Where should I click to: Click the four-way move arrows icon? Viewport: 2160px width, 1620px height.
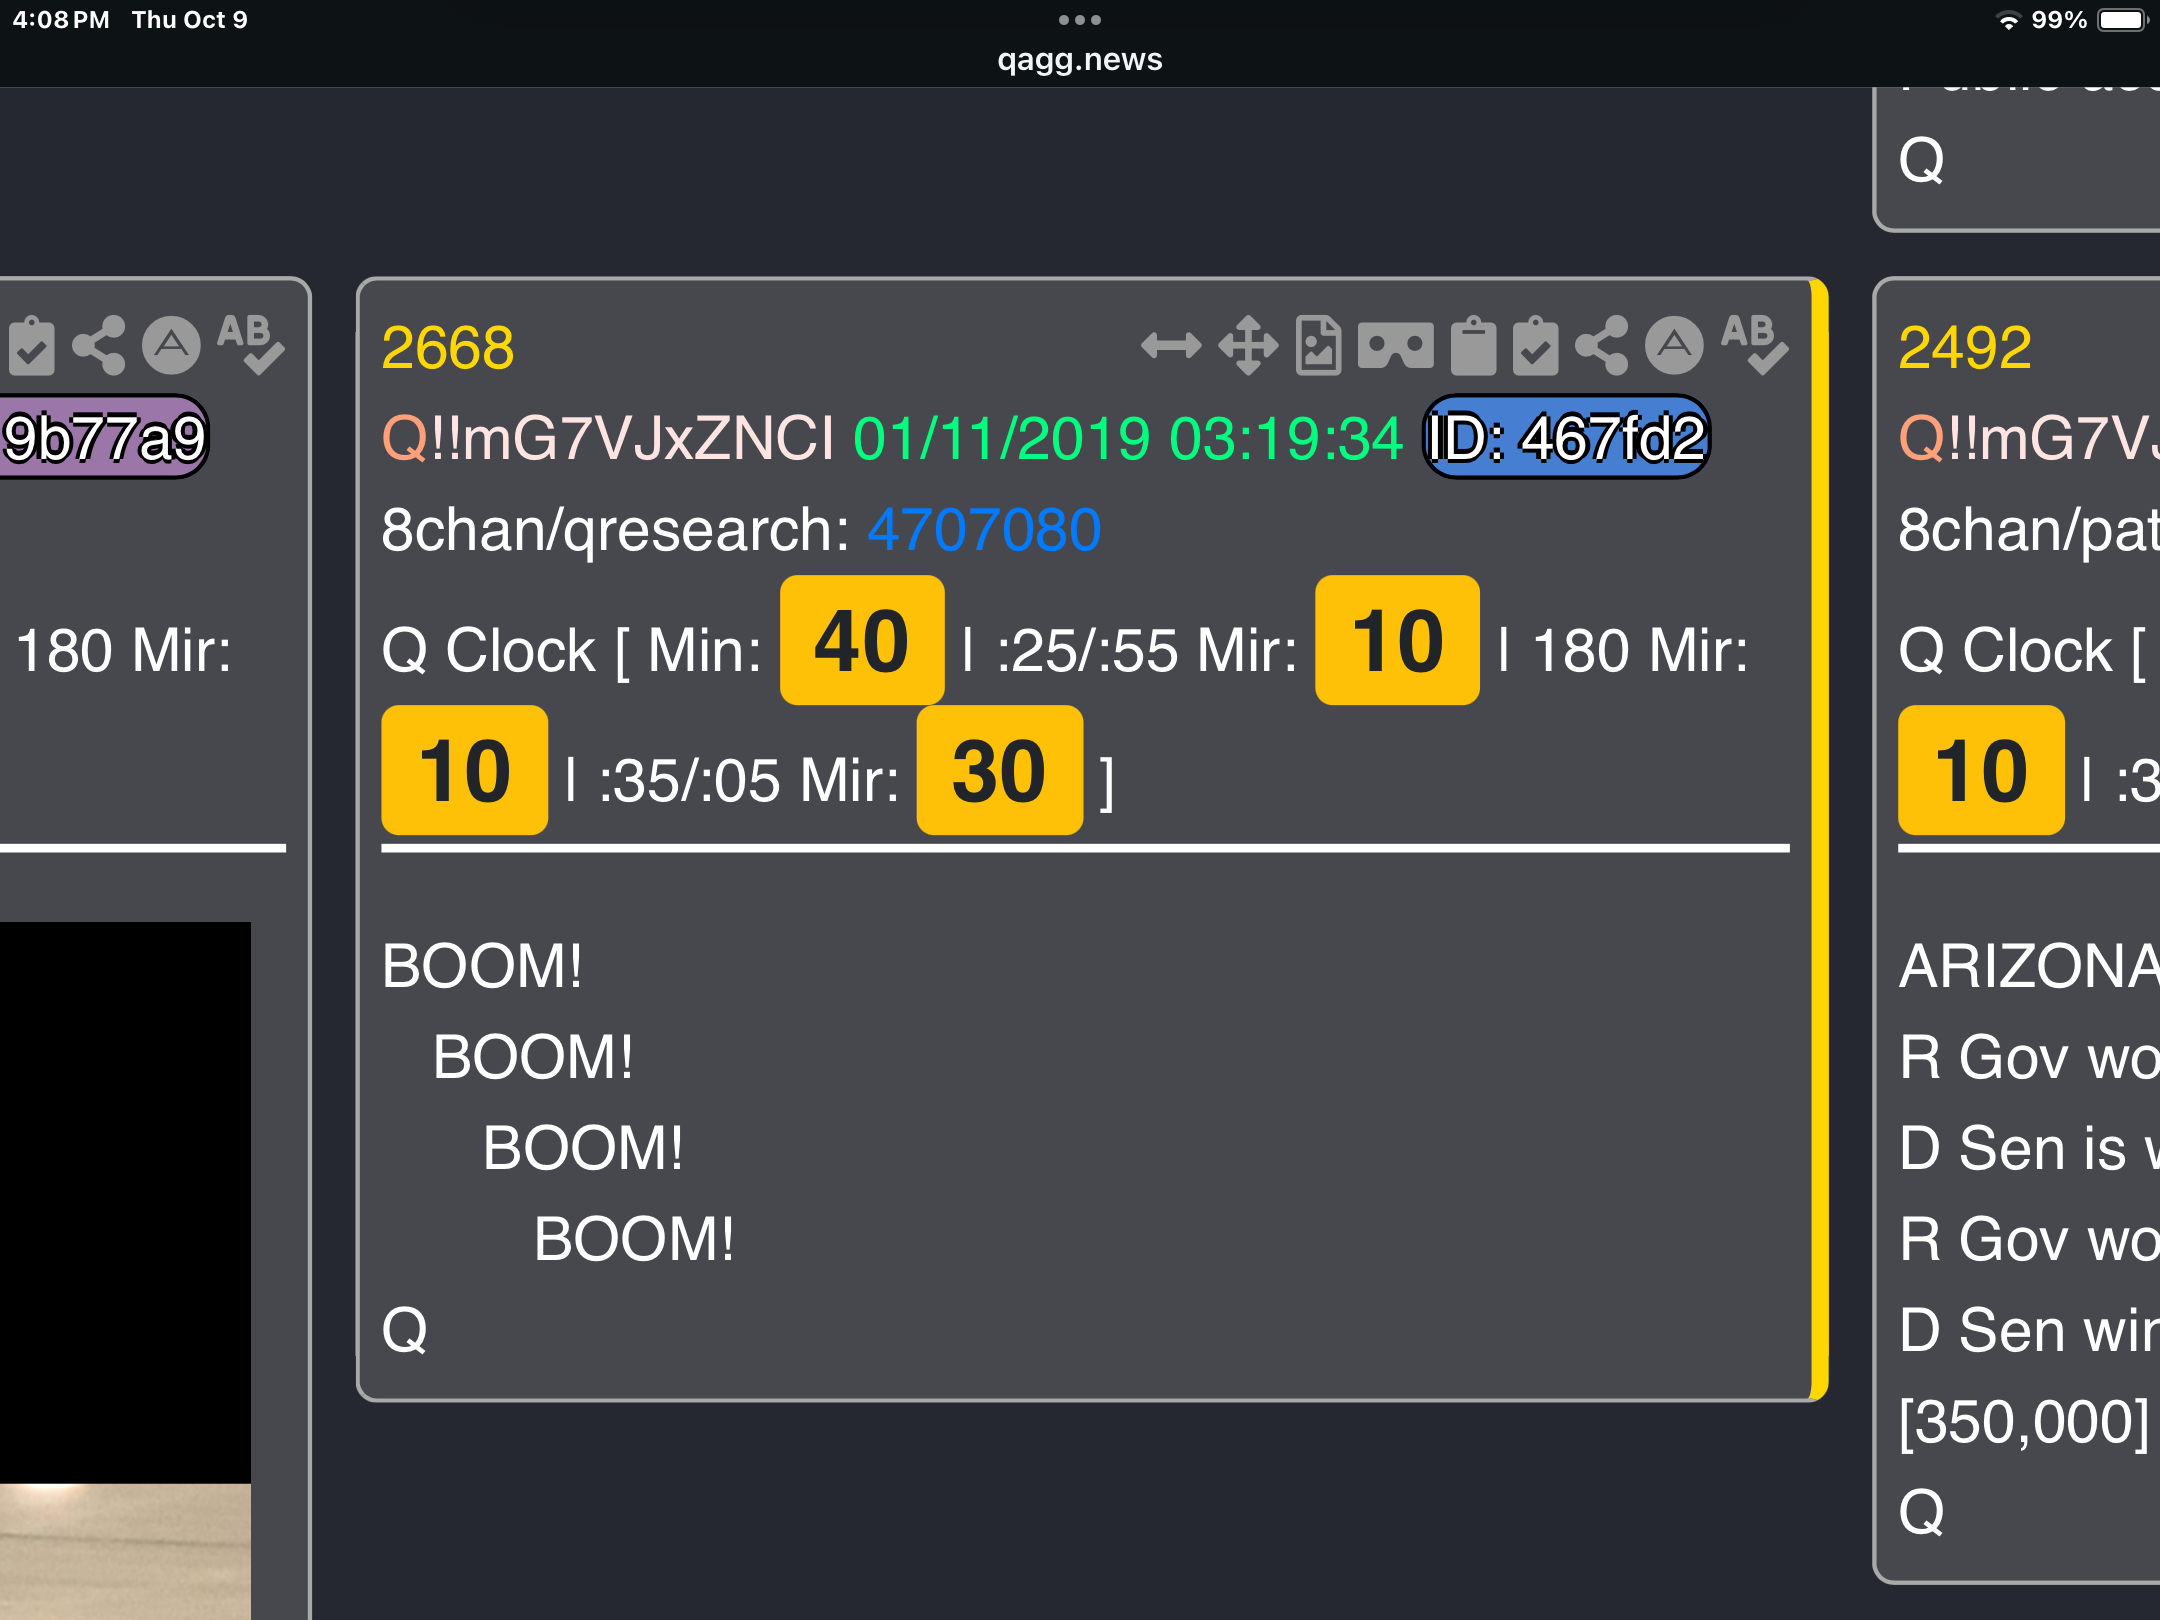tap(1247, 346)
